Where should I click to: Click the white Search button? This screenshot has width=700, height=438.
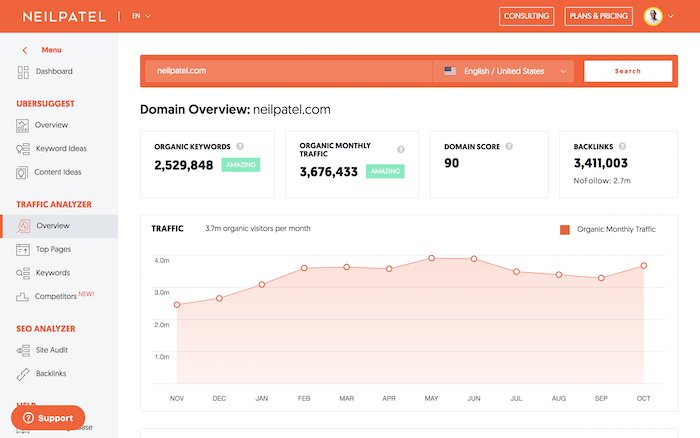628,71
